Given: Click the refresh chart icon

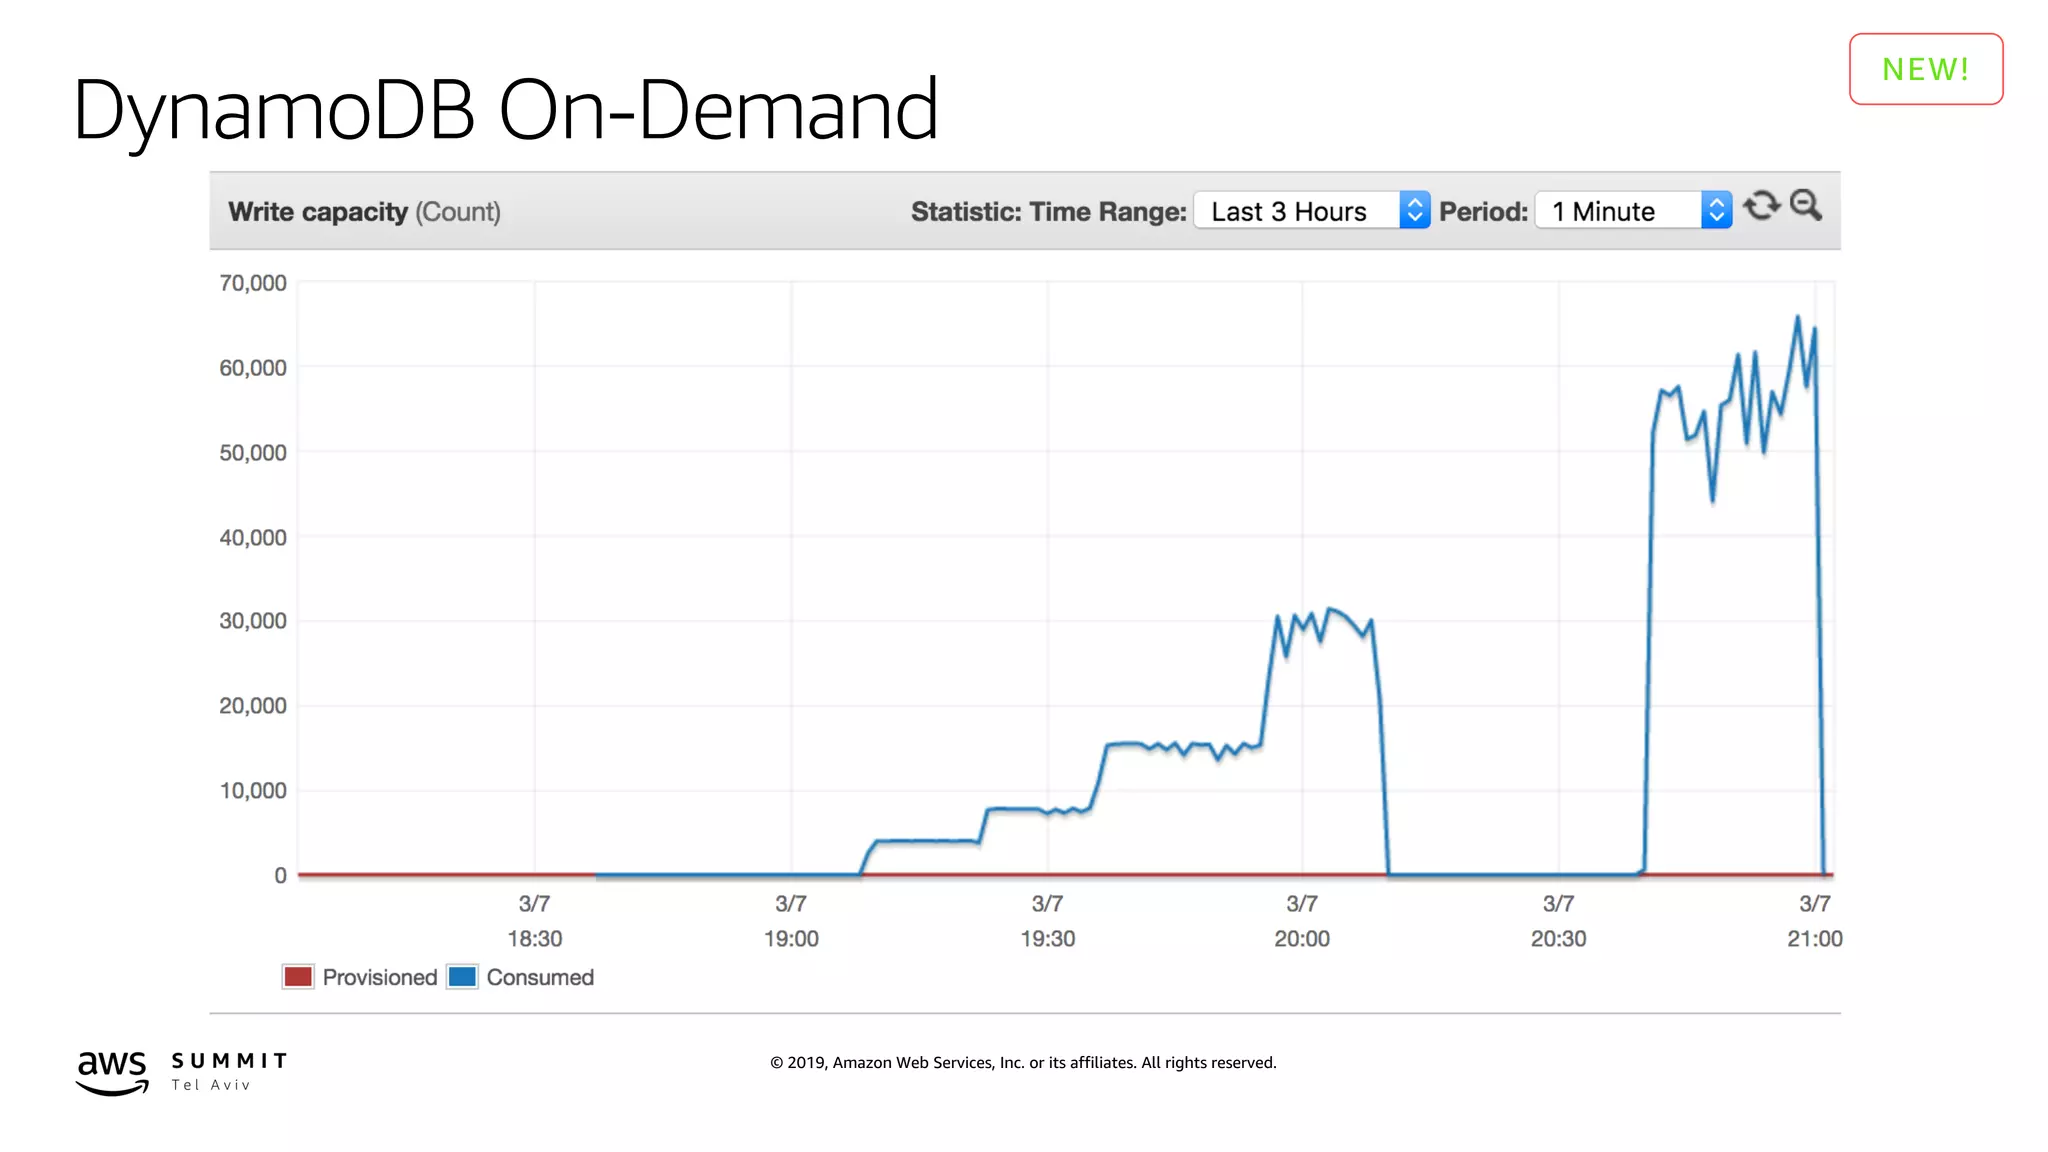Looking at the screenshot, I should [1762, 207].
